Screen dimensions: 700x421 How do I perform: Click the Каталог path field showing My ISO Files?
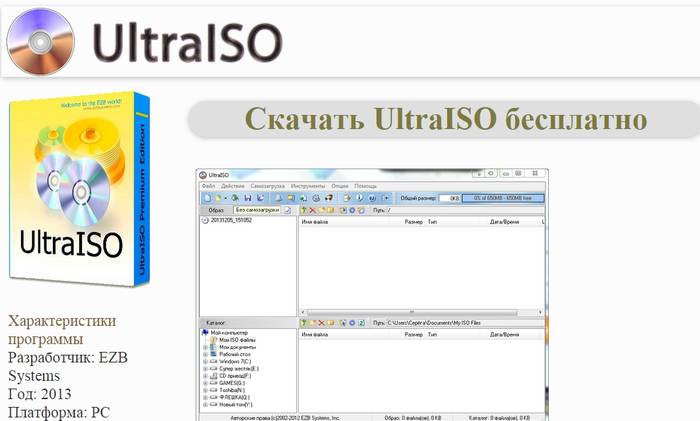(x=464, y=323)
